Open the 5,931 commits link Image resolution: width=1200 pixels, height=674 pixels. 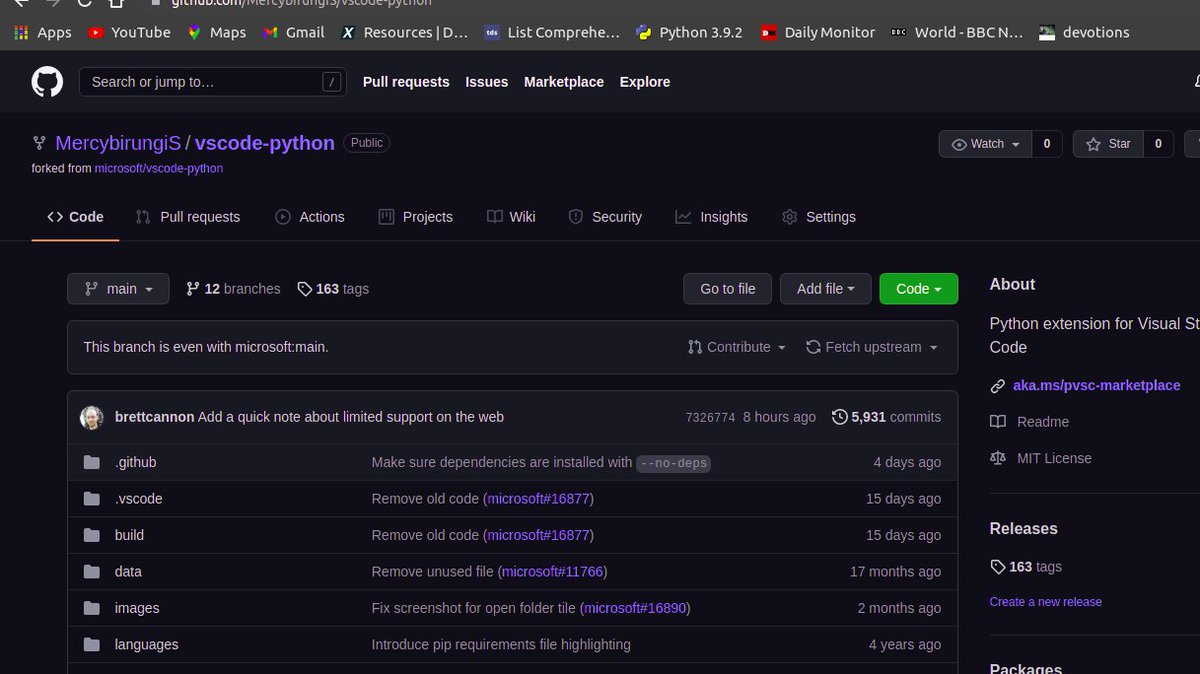point(886,417)
